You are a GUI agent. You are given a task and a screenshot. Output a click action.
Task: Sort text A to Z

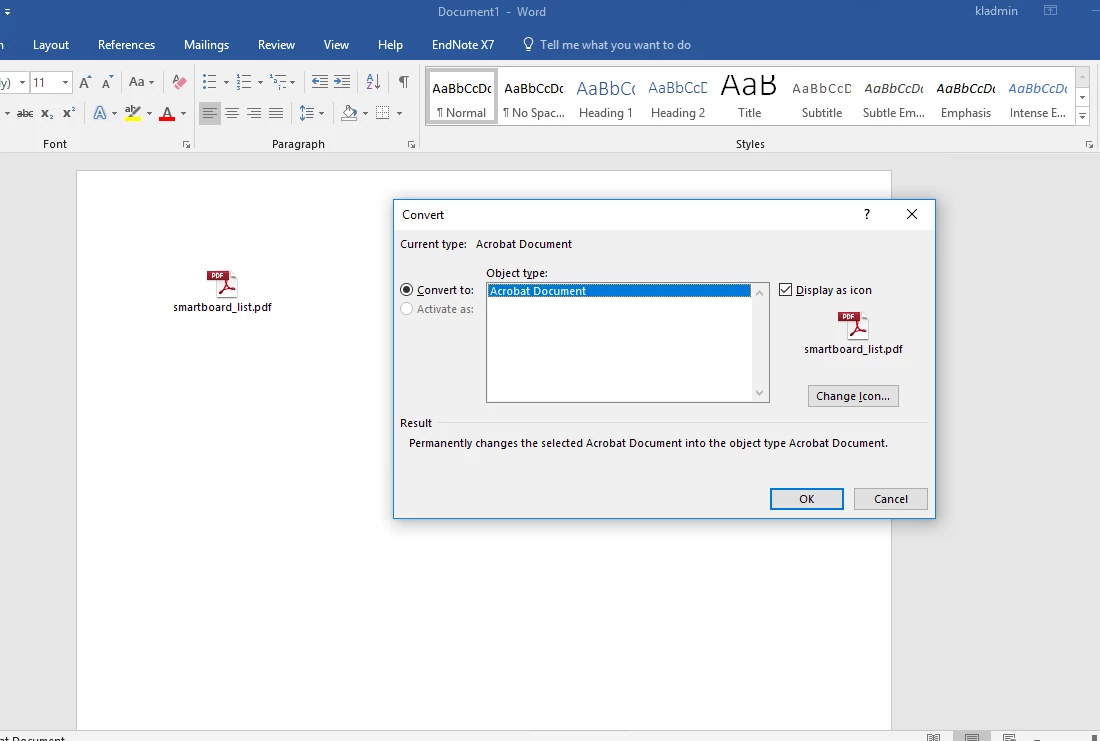373,82
